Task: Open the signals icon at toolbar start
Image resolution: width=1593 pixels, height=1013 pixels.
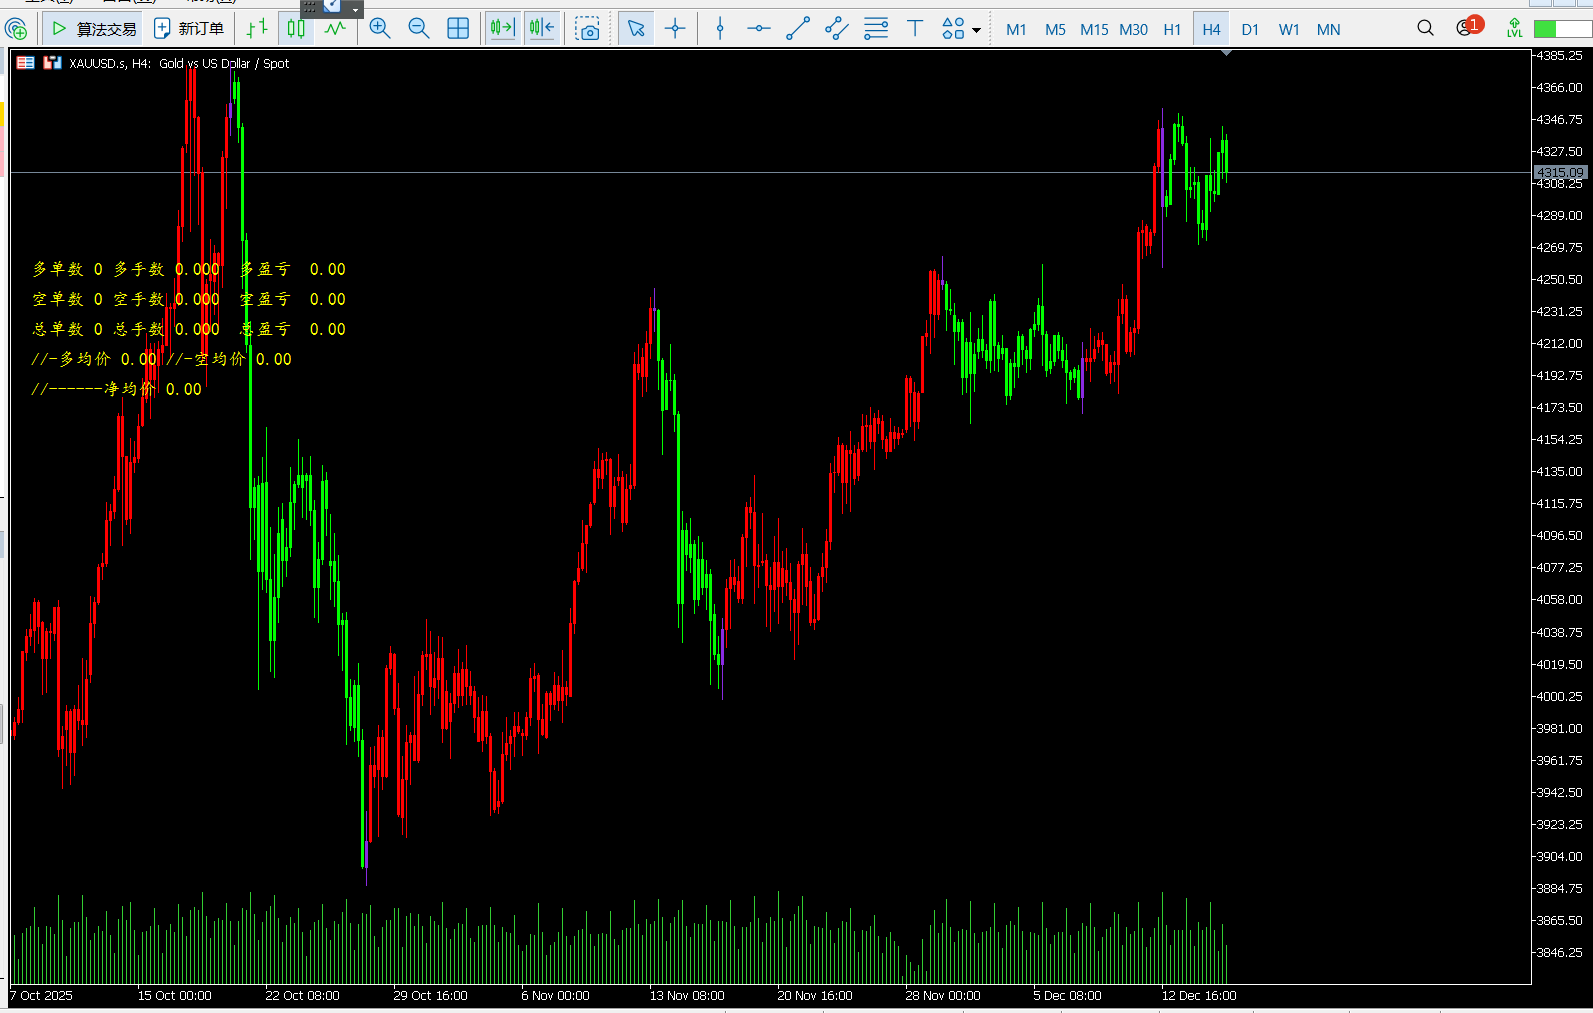Action: coord(16,29)
